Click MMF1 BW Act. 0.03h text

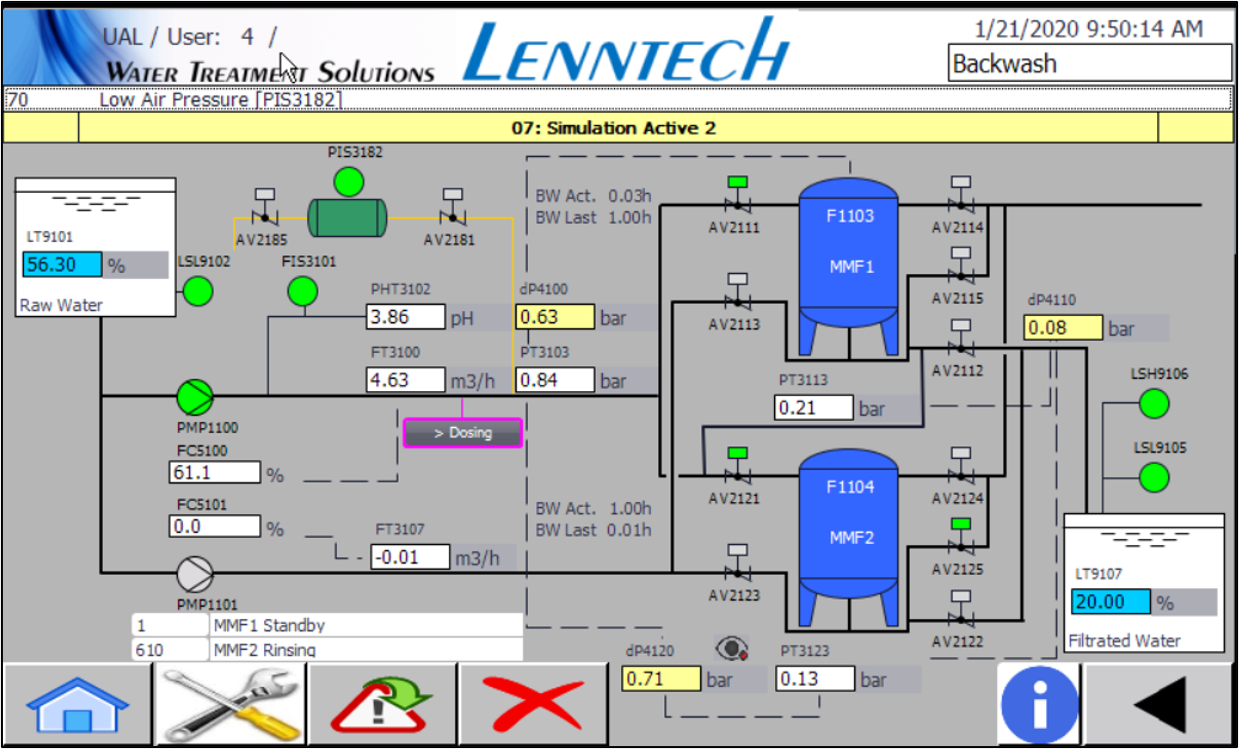click(593, 195)
